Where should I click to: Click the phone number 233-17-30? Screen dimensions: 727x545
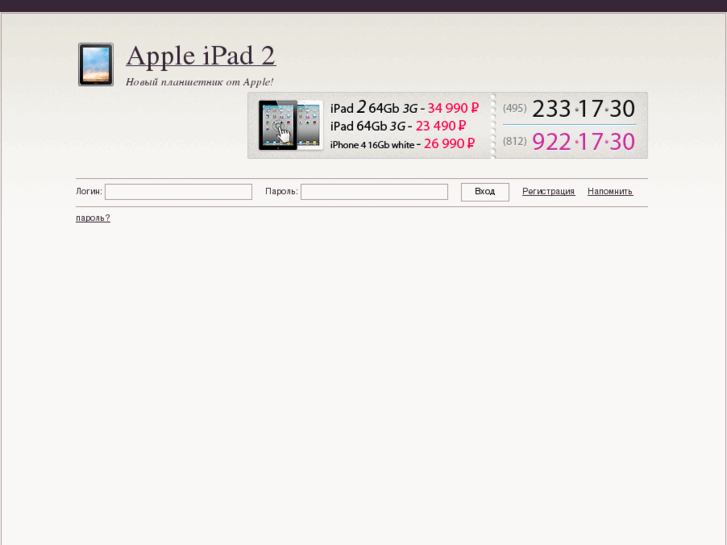(583, 109)
